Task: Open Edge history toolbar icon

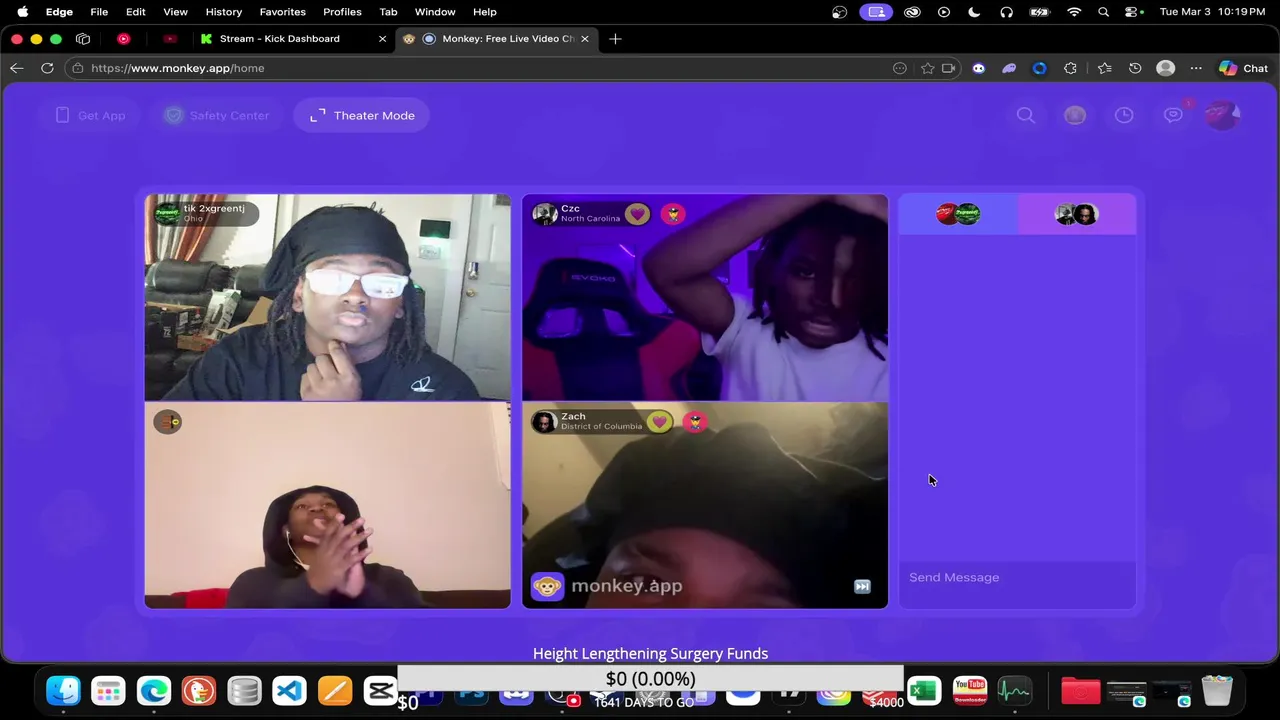Action: point(1135,68)
